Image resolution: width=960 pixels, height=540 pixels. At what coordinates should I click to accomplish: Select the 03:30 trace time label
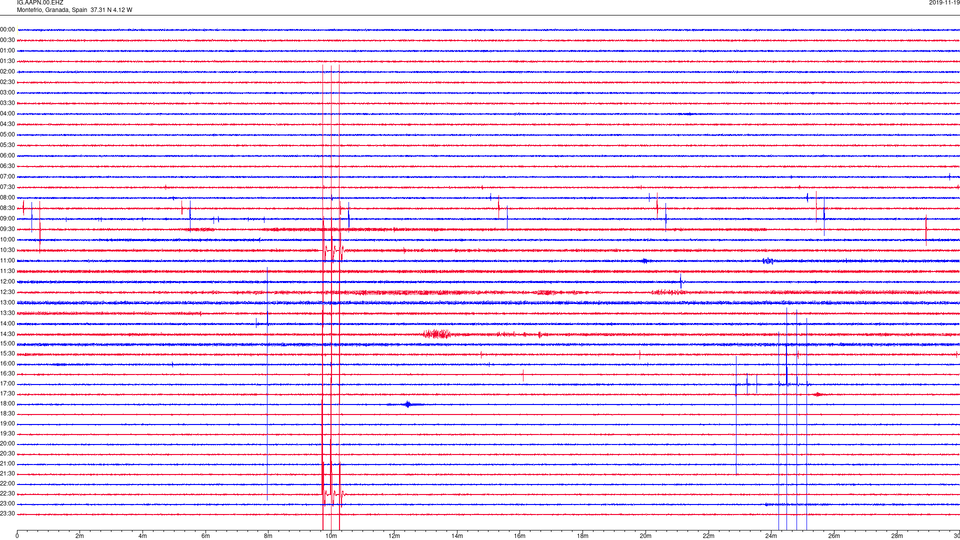coord(7,103)
